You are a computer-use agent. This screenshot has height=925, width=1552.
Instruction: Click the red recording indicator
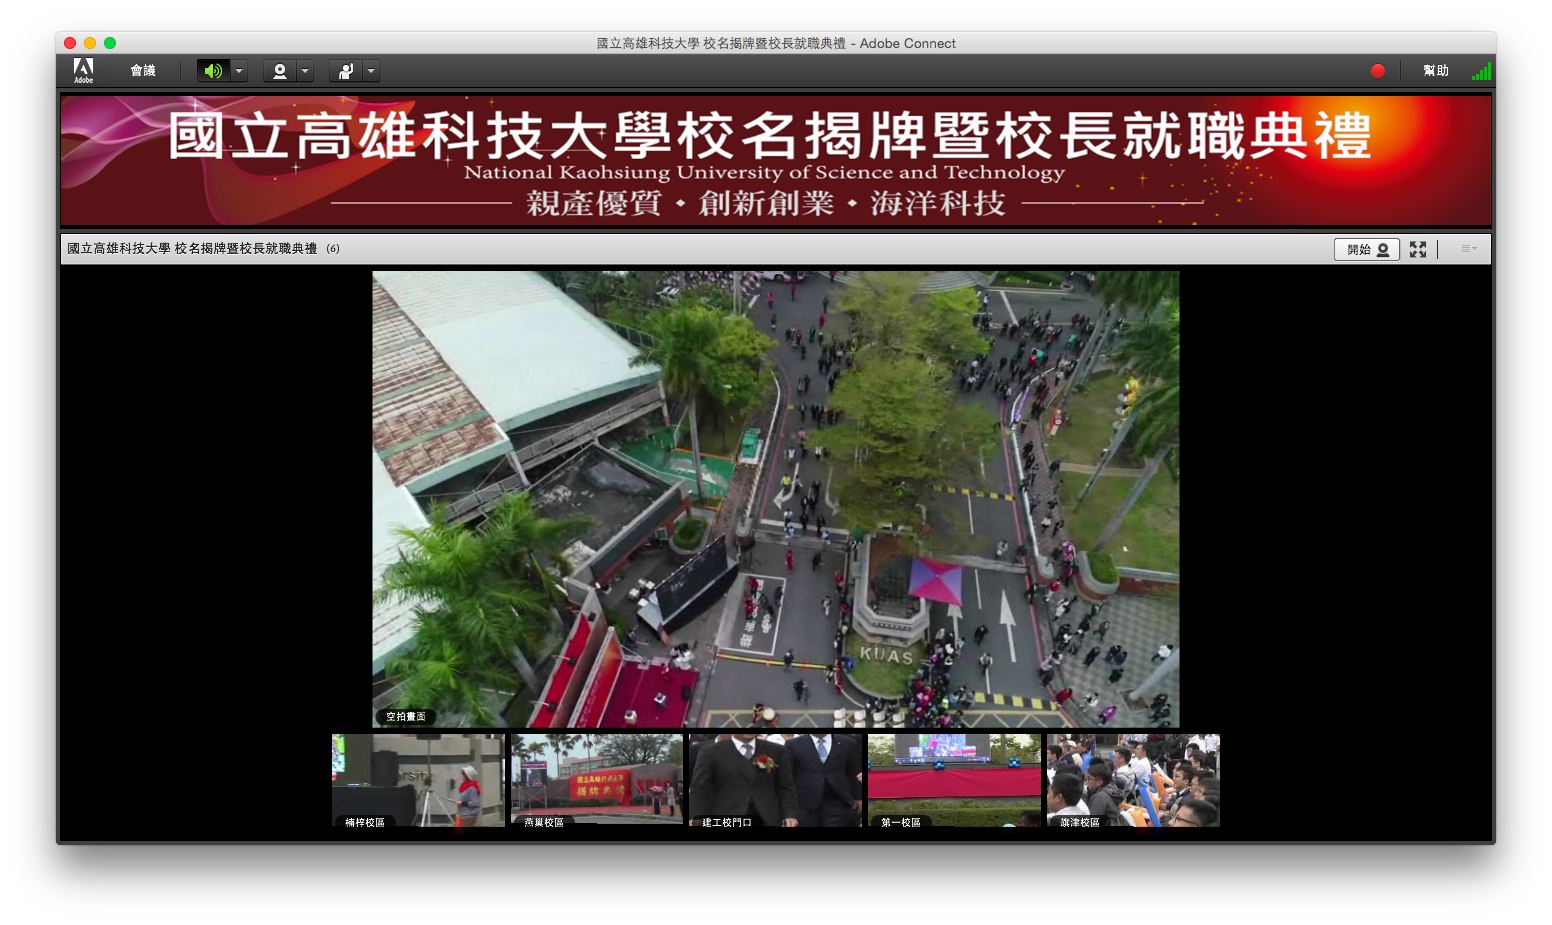click(x=1378, y=71)
